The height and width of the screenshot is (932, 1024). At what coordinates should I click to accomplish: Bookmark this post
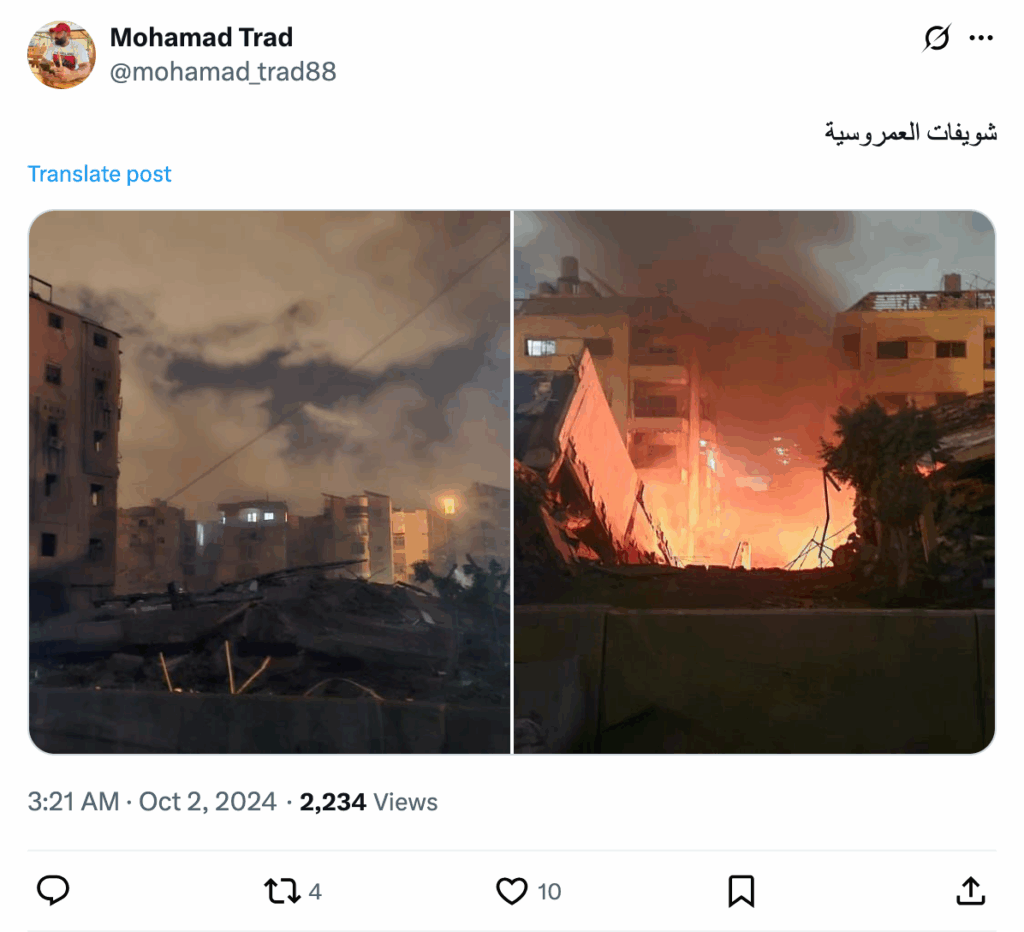pos(741,891)
